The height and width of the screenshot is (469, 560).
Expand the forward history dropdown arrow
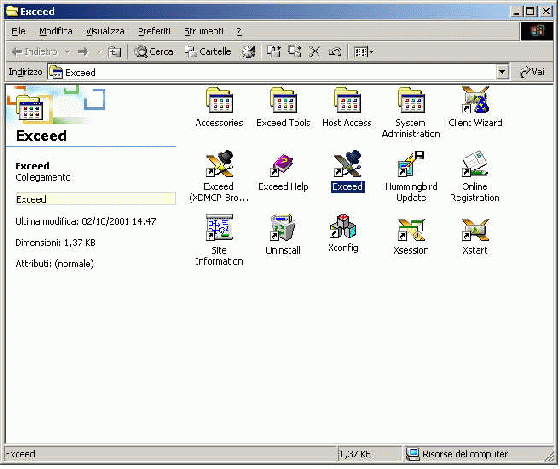(99, 52)
